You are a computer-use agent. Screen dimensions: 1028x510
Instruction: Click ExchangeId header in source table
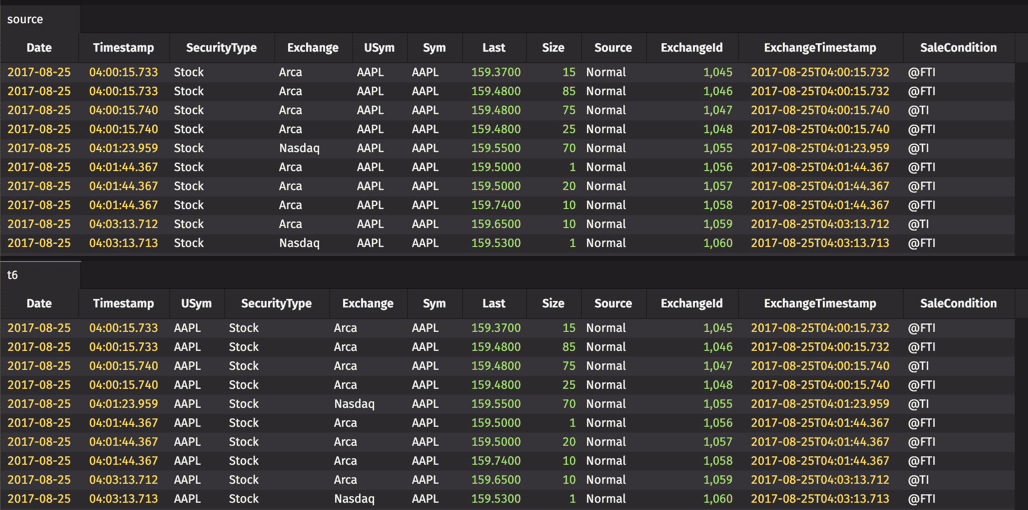(692, 47)
